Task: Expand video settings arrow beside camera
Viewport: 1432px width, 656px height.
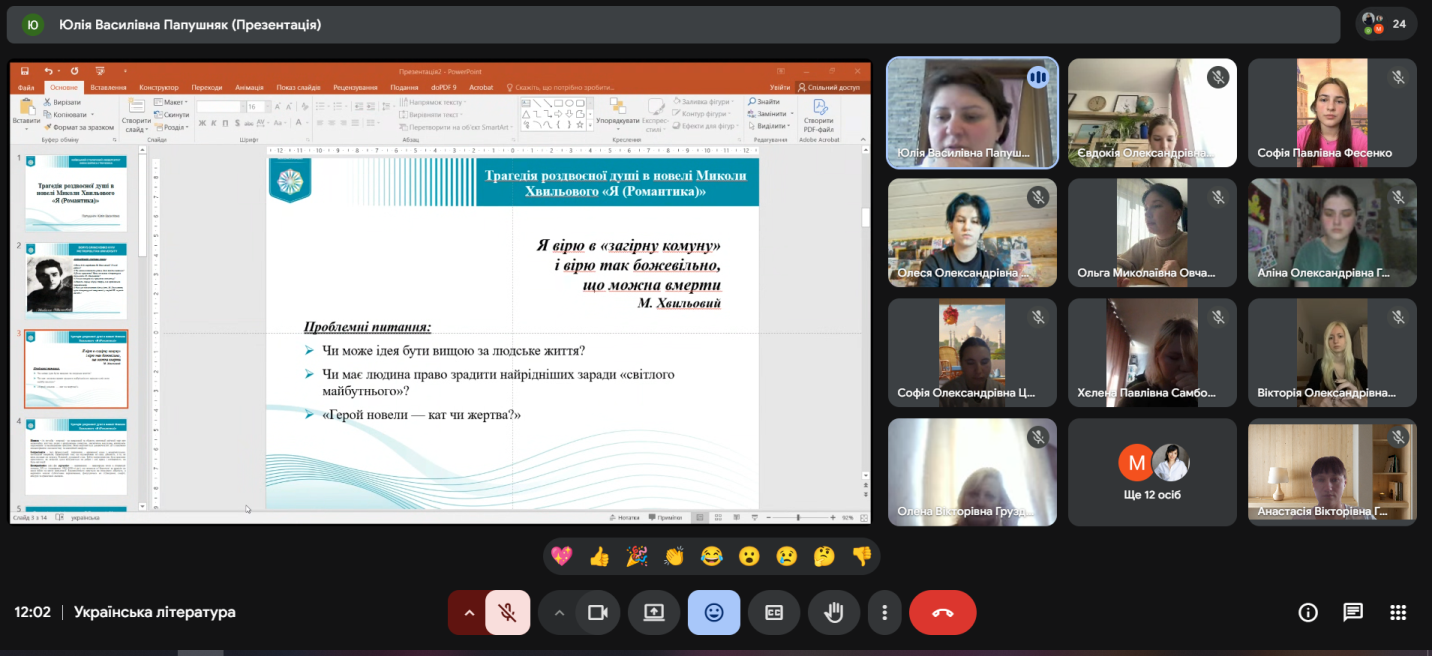Action: click(559, 613)
